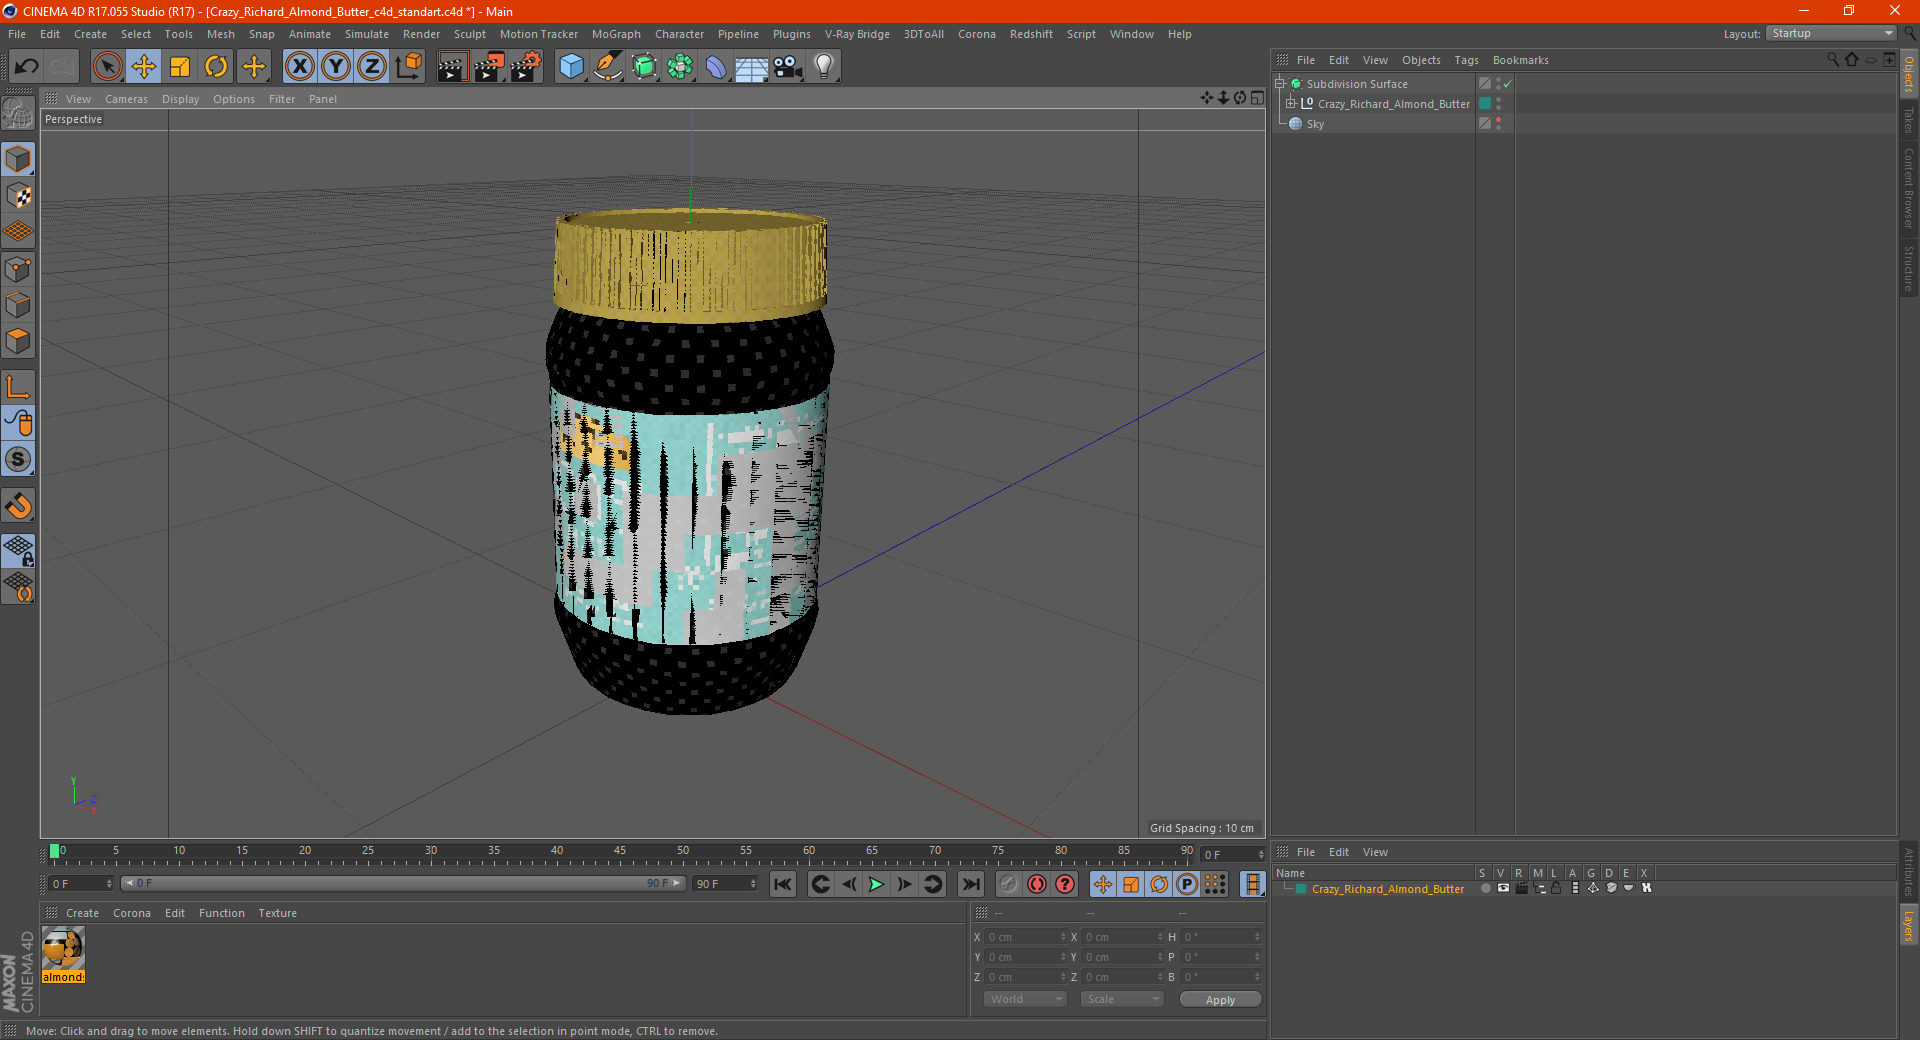The height and width of the screenshot is (1040, 1920).
Task: Switch to Points mode
Action: (18, 269)
